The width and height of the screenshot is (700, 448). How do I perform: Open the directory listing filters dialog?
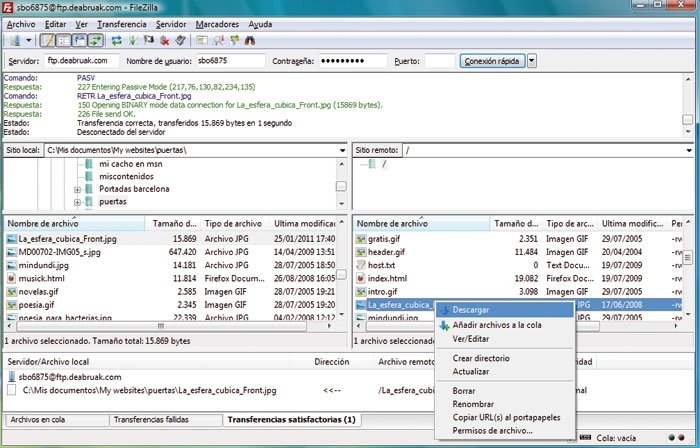point(202,41)
